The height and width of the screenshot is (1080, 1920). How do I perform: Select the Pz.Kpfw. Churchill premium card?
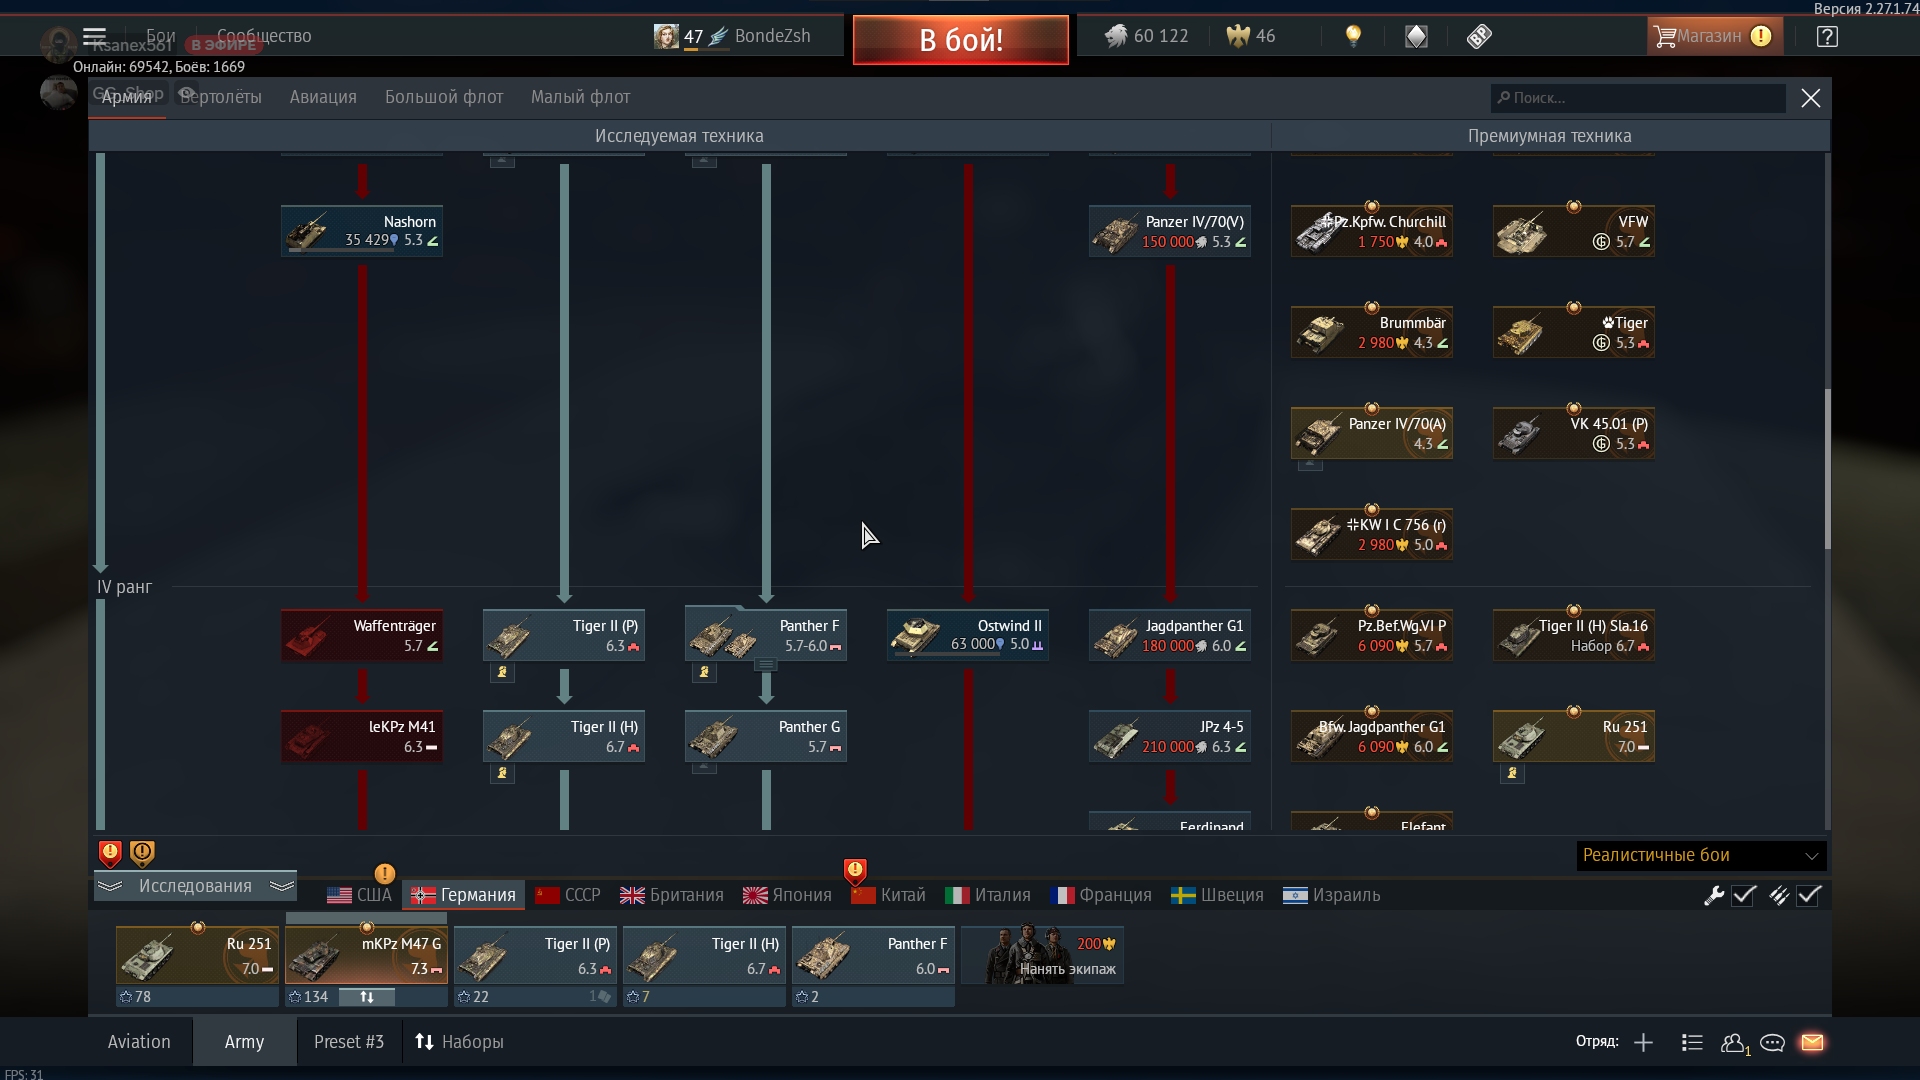tap(1372, 231)
